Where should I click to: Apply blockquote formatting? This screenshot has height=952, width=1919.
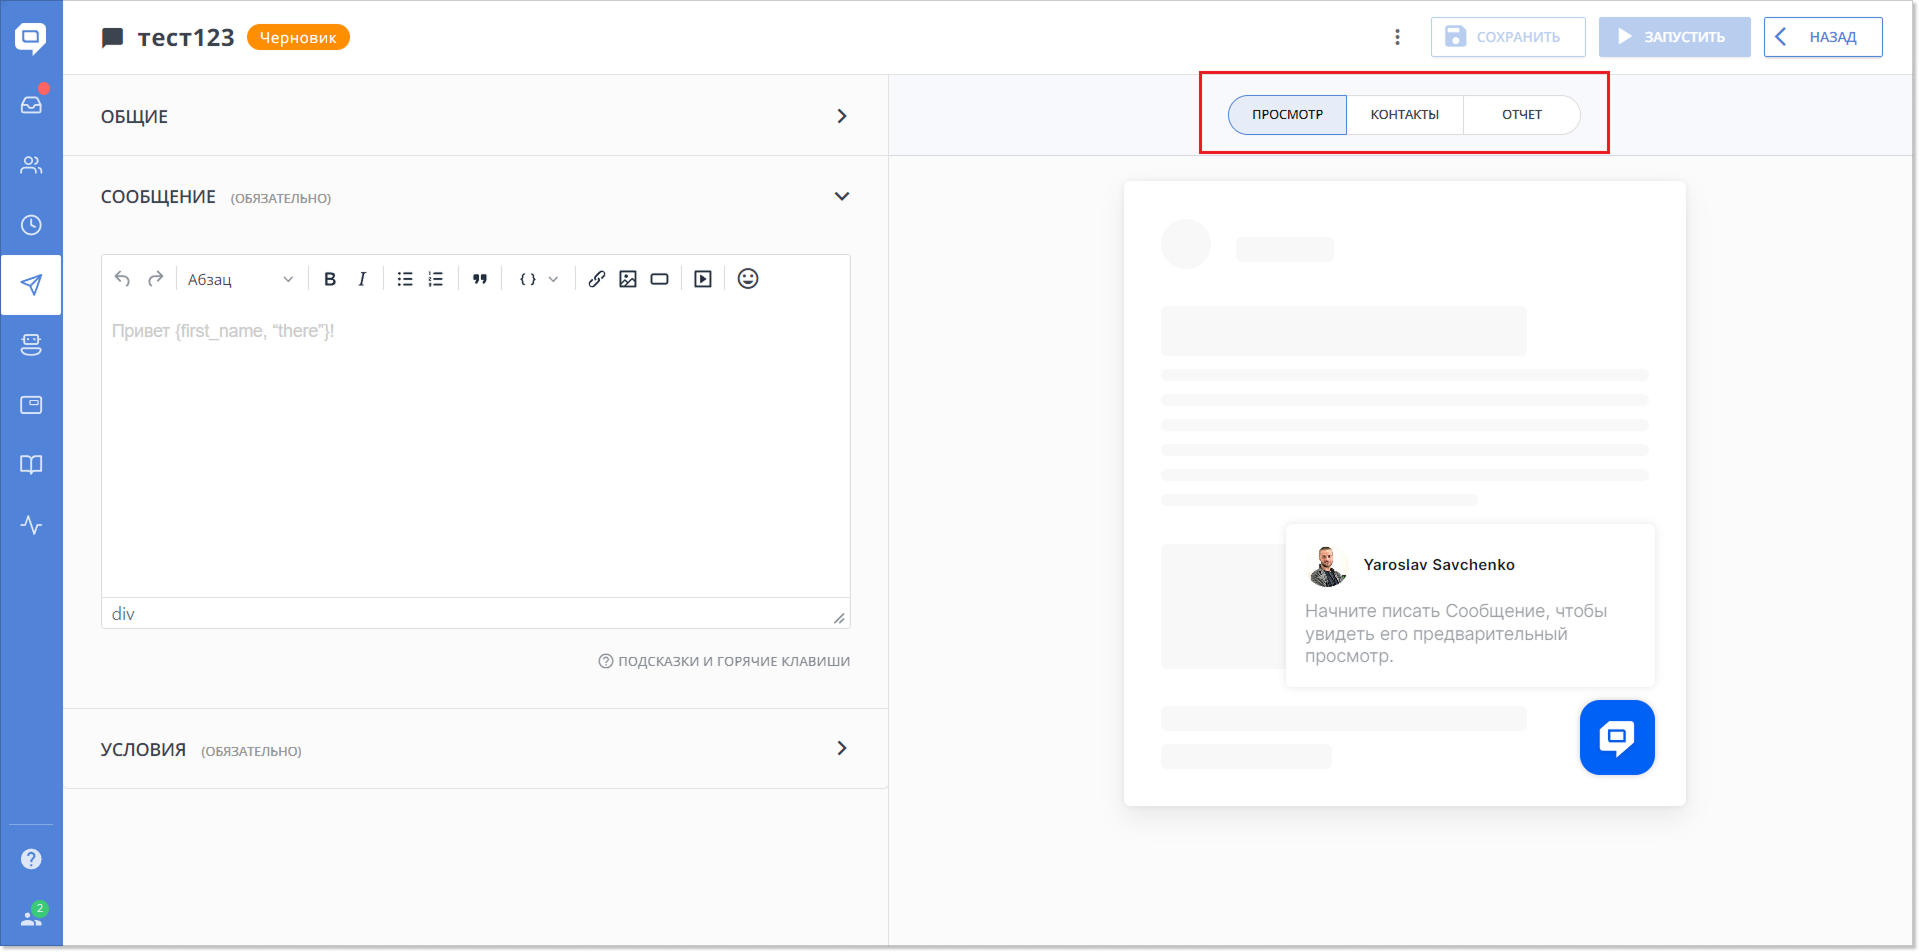(480, 279)
